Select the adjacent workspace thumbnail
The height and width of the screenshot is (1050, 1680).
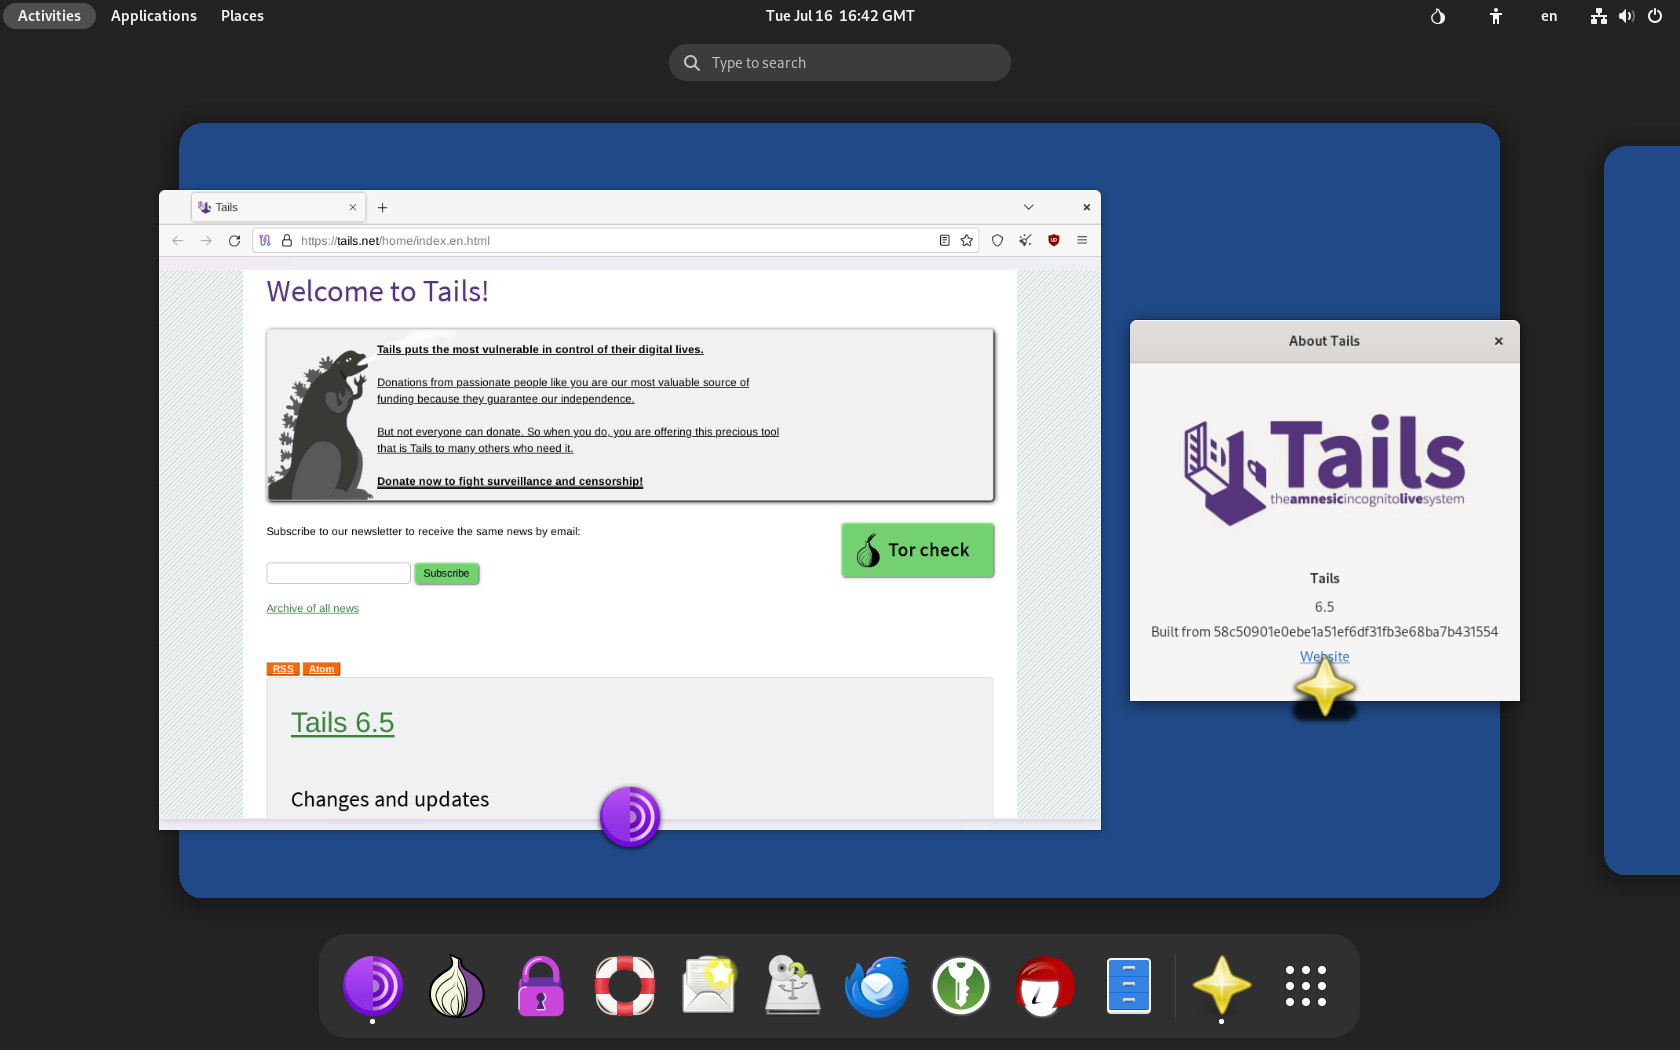pos(1642,510)
